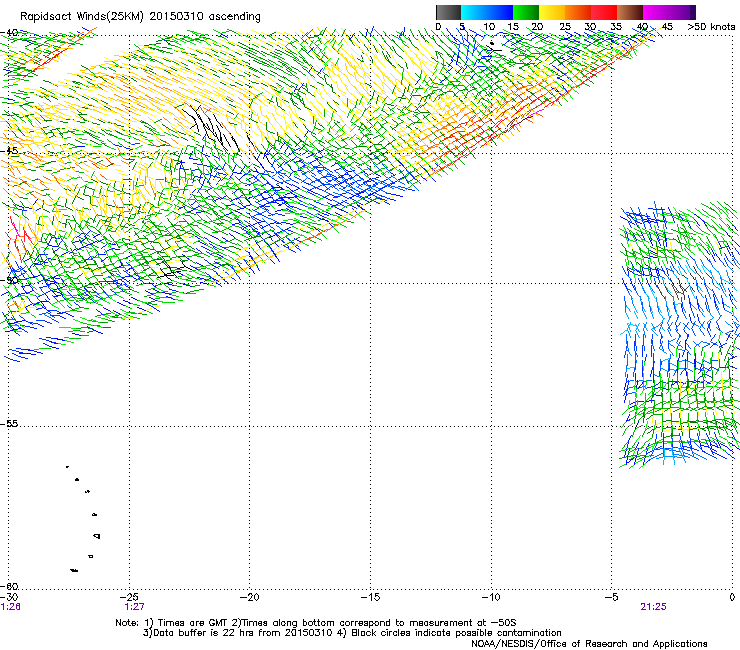Click the '>50 knots' legend label
This screenshot has width=740, height=650.
pyautogui.click(x=711, y=27)
